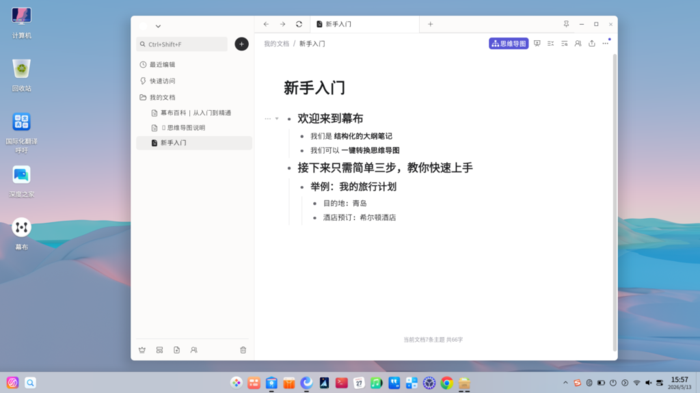Open the music app in the dock
The image size is (700, 393).
[376, 383]
